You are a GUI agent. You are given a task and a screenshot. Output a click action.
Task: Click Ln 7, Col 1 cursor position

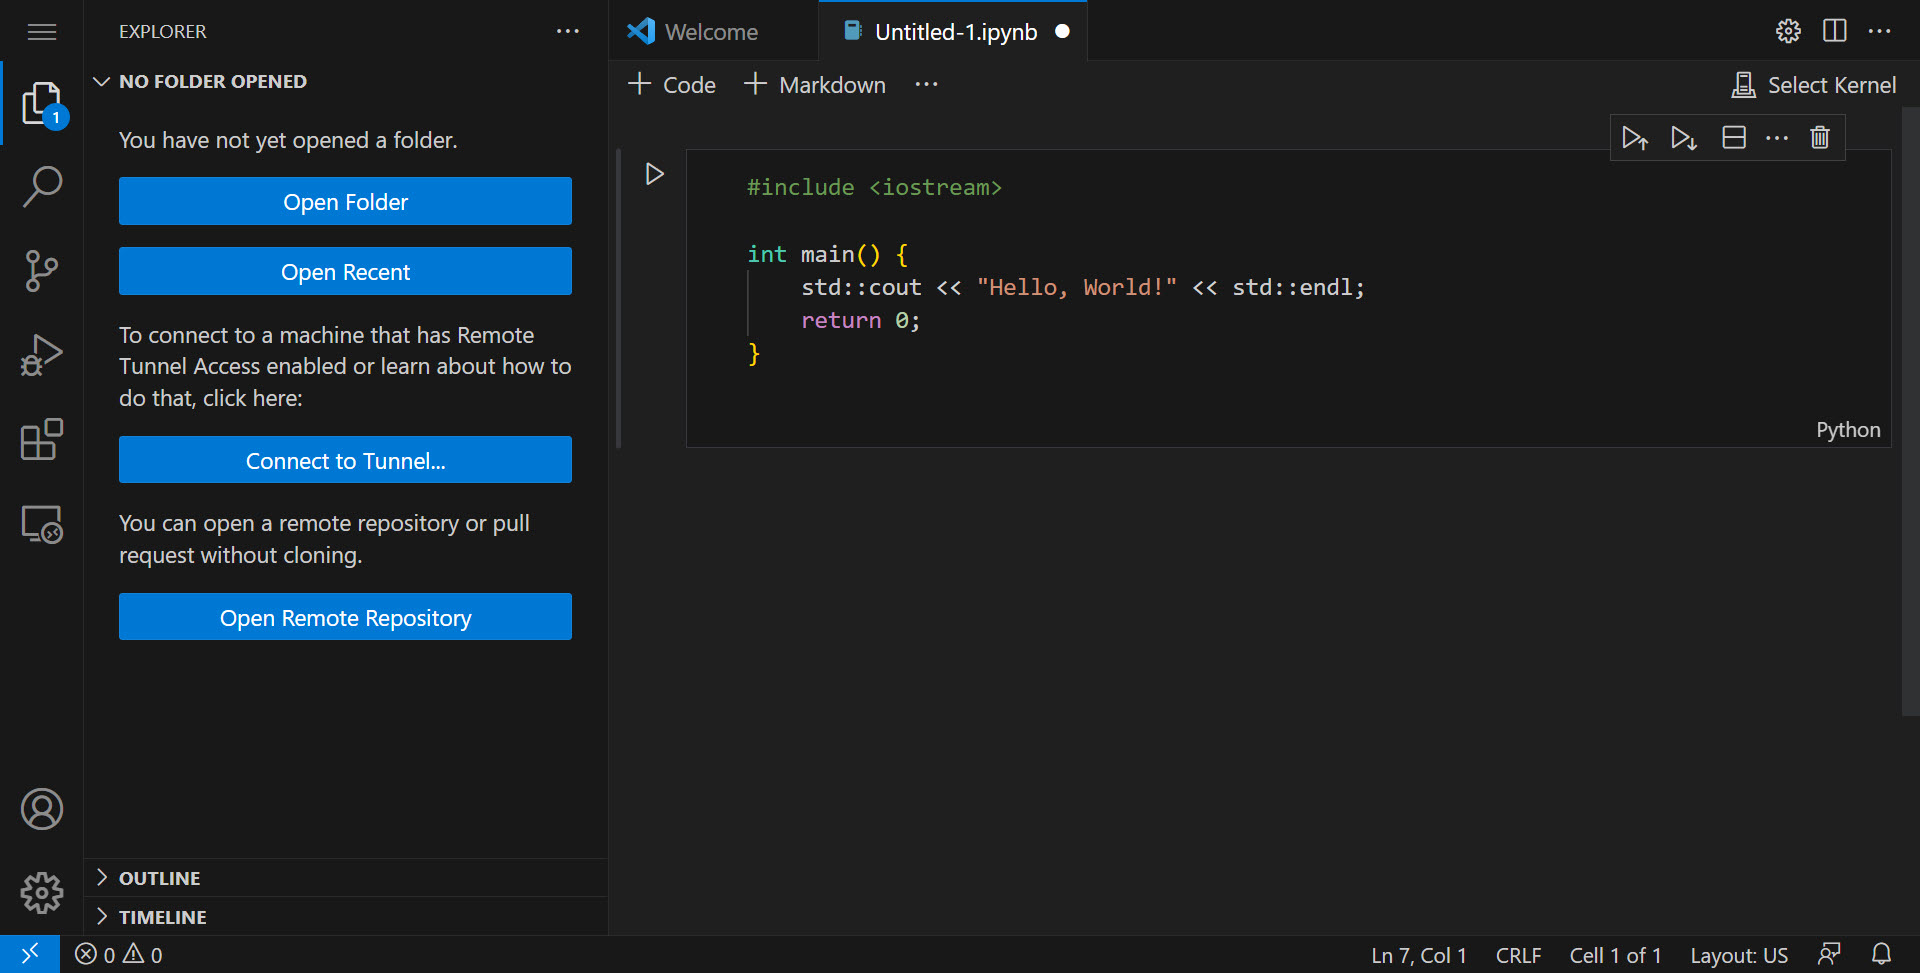tap(1419, 955)
